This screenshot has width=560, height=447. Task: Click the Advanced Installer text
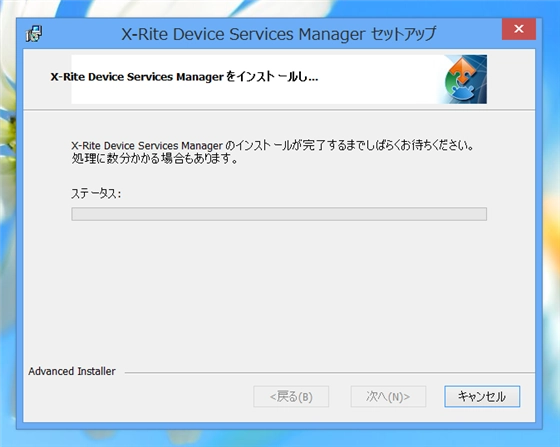72,371
